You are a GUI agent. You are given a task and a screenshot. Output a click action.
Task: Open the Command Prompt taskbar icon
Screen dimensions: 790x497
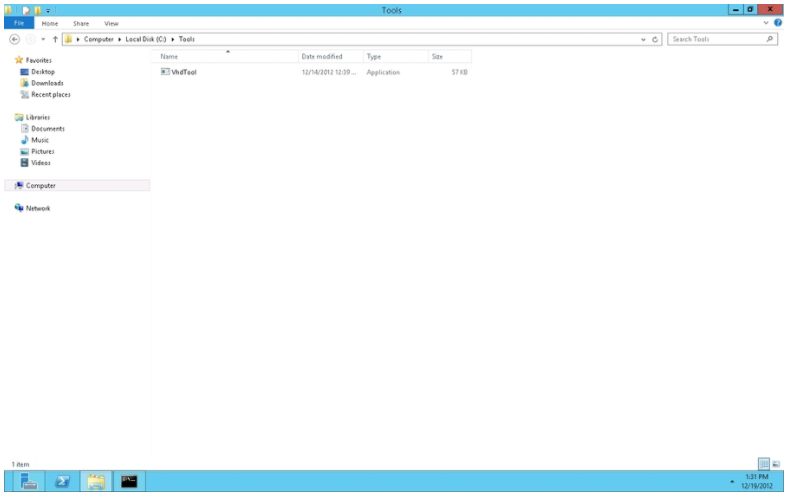tap(129, 481)
